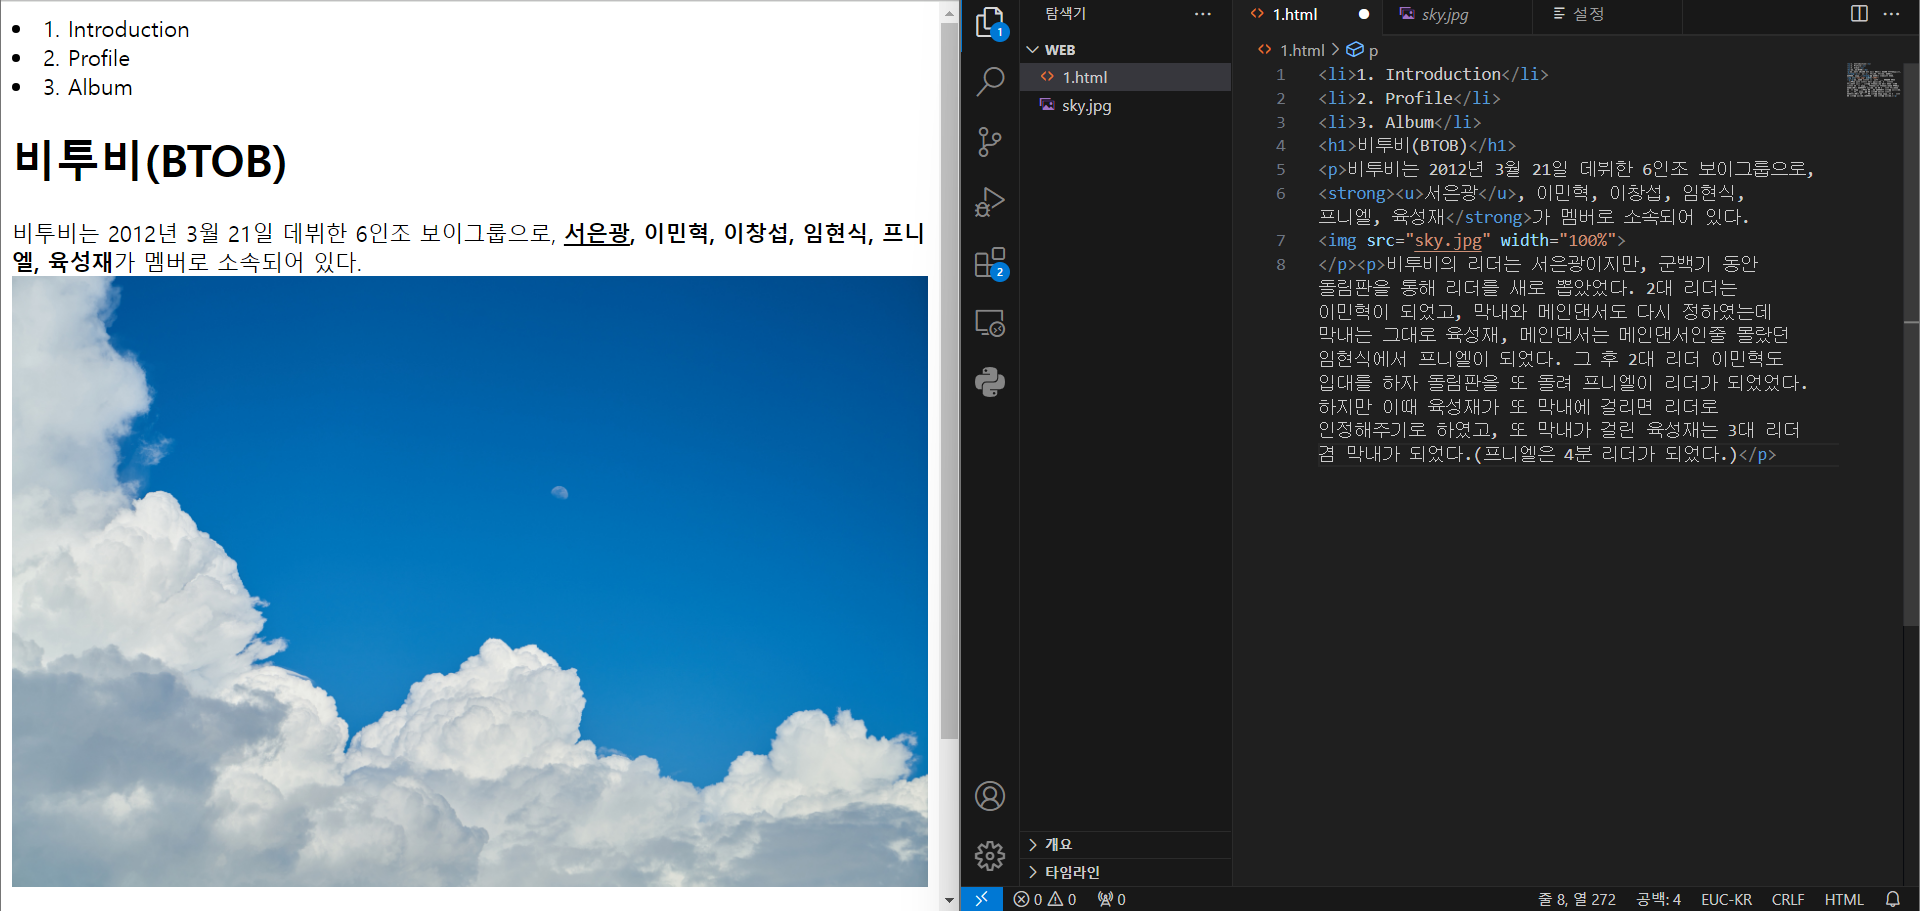1920x911 pixels.
Task: Click the sky image in the browser preview
Action: click(x=470, y=581)
